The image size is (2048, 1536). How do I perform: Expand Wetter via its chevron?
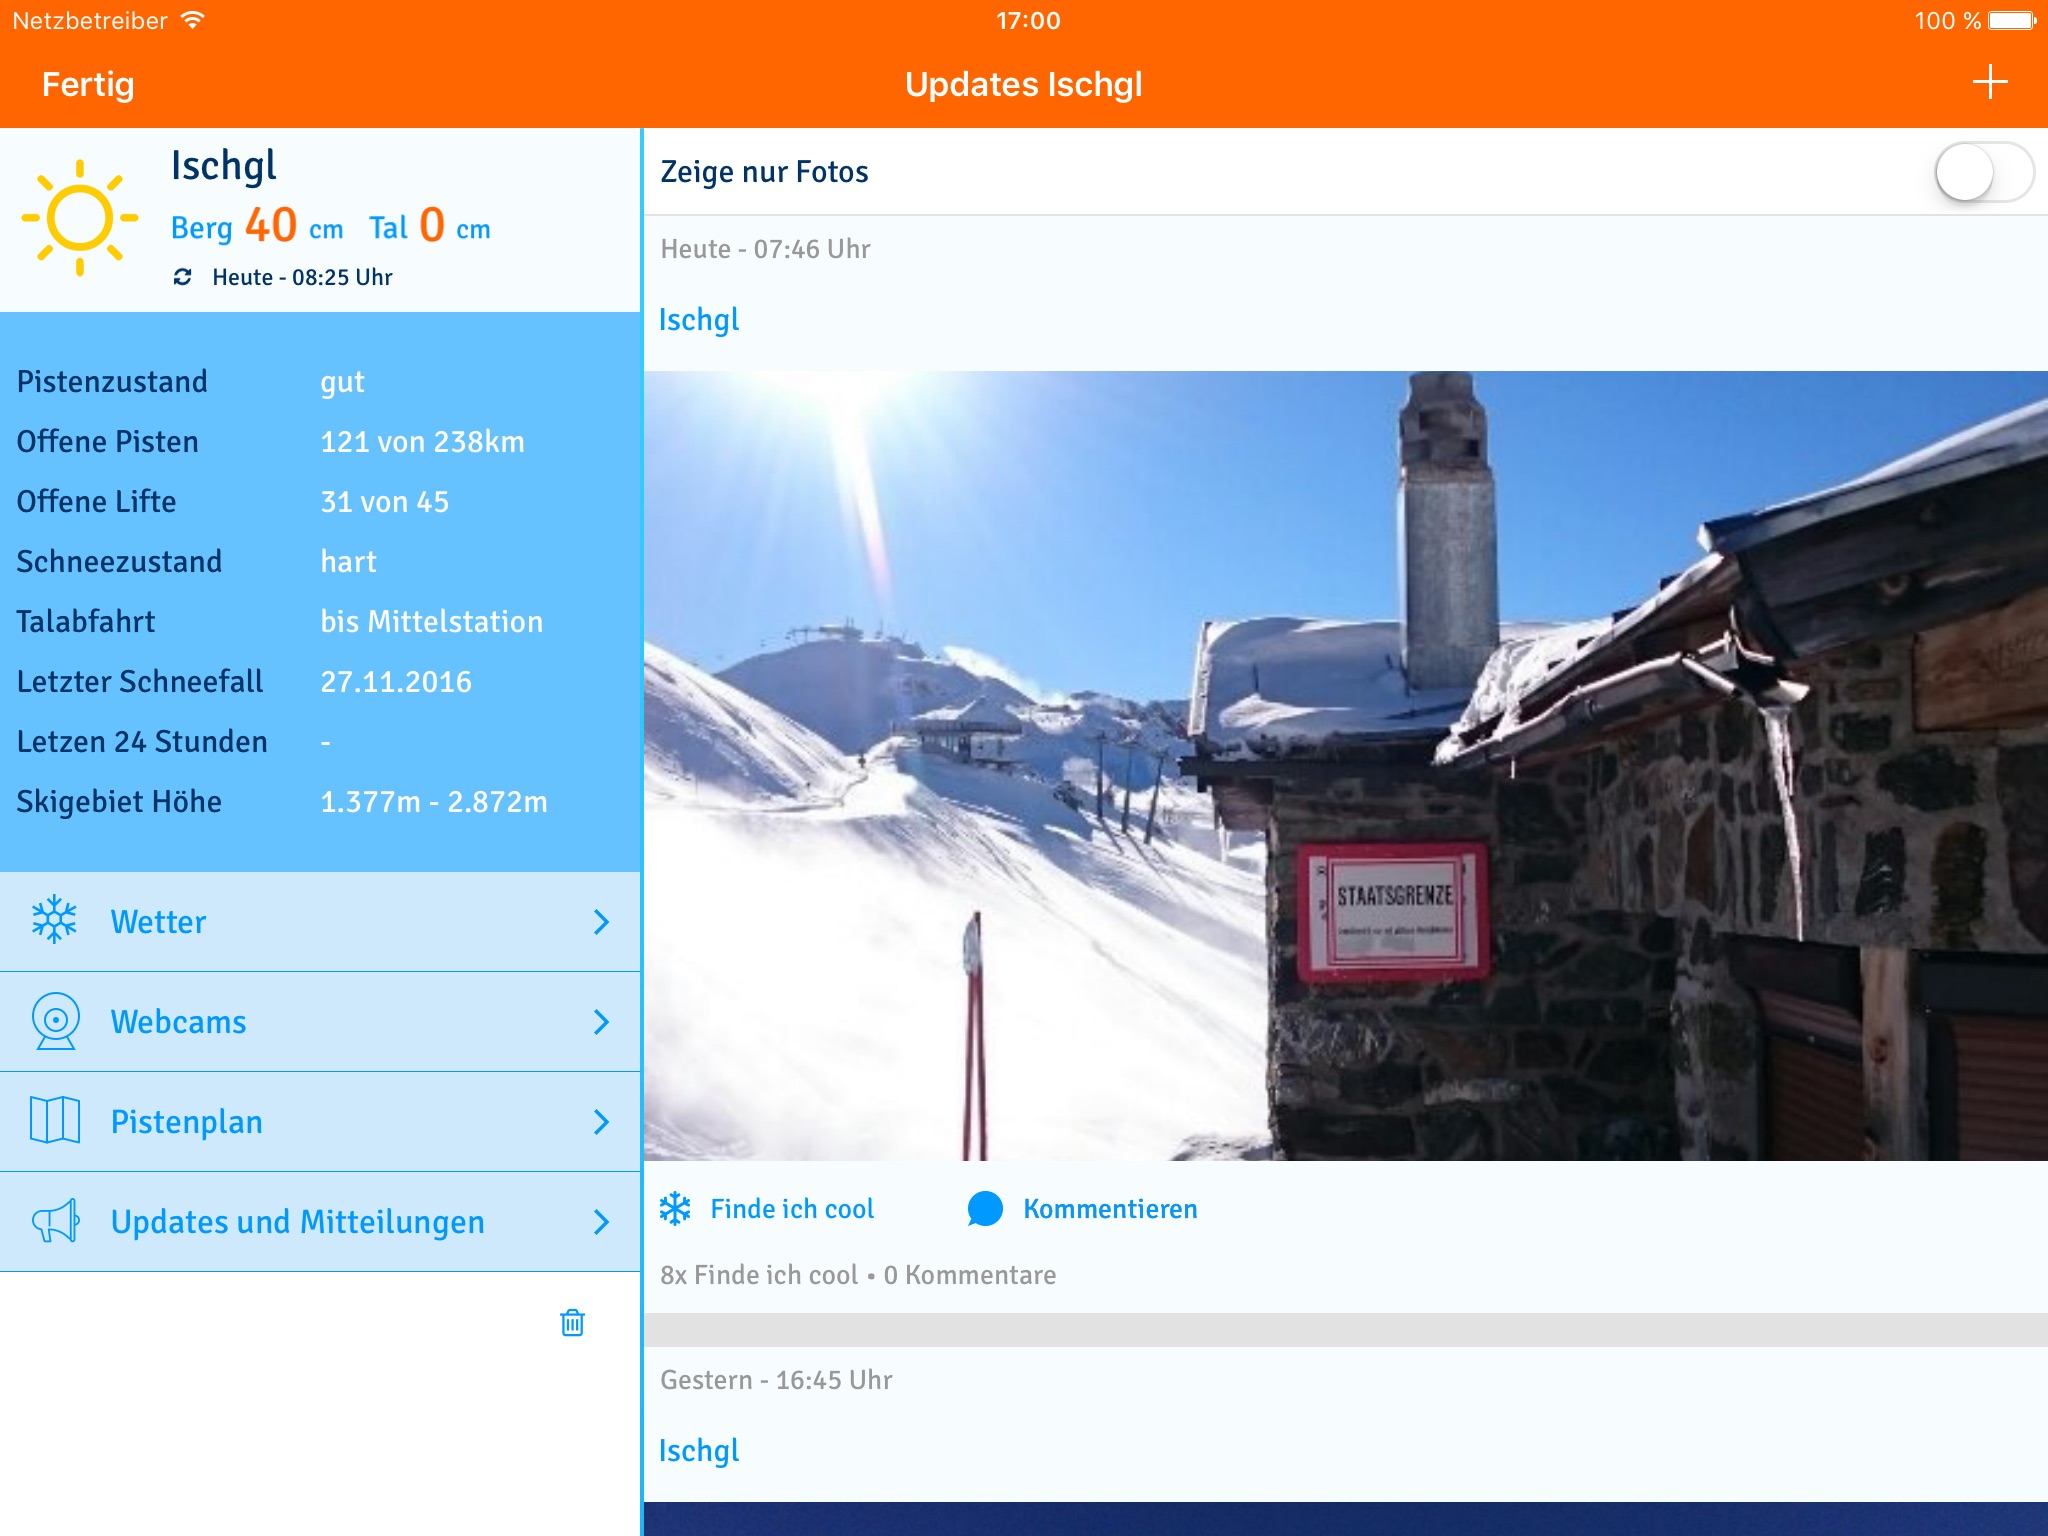click(601, 922)
